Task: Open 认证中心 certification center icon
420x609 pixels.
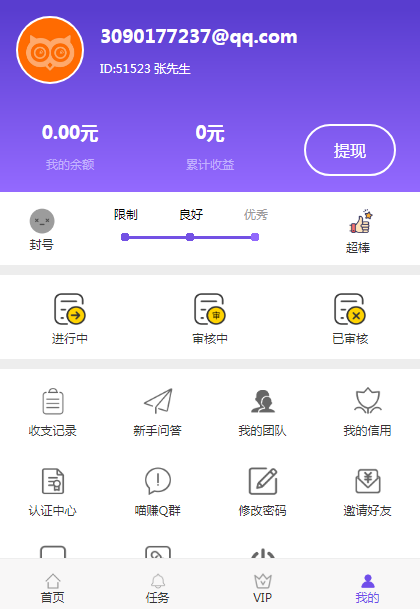Action: tap(52, 481)
